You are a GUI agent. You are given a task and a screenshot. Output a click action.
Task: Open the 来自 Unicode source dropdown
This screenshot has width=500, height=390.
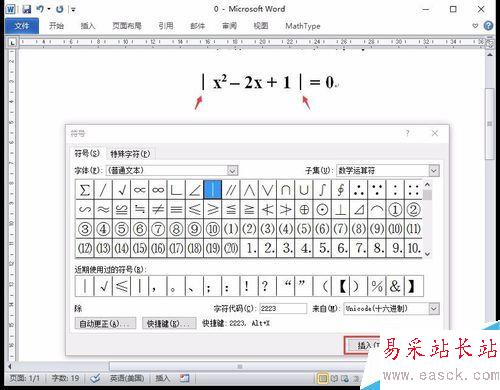pos(434,309)
